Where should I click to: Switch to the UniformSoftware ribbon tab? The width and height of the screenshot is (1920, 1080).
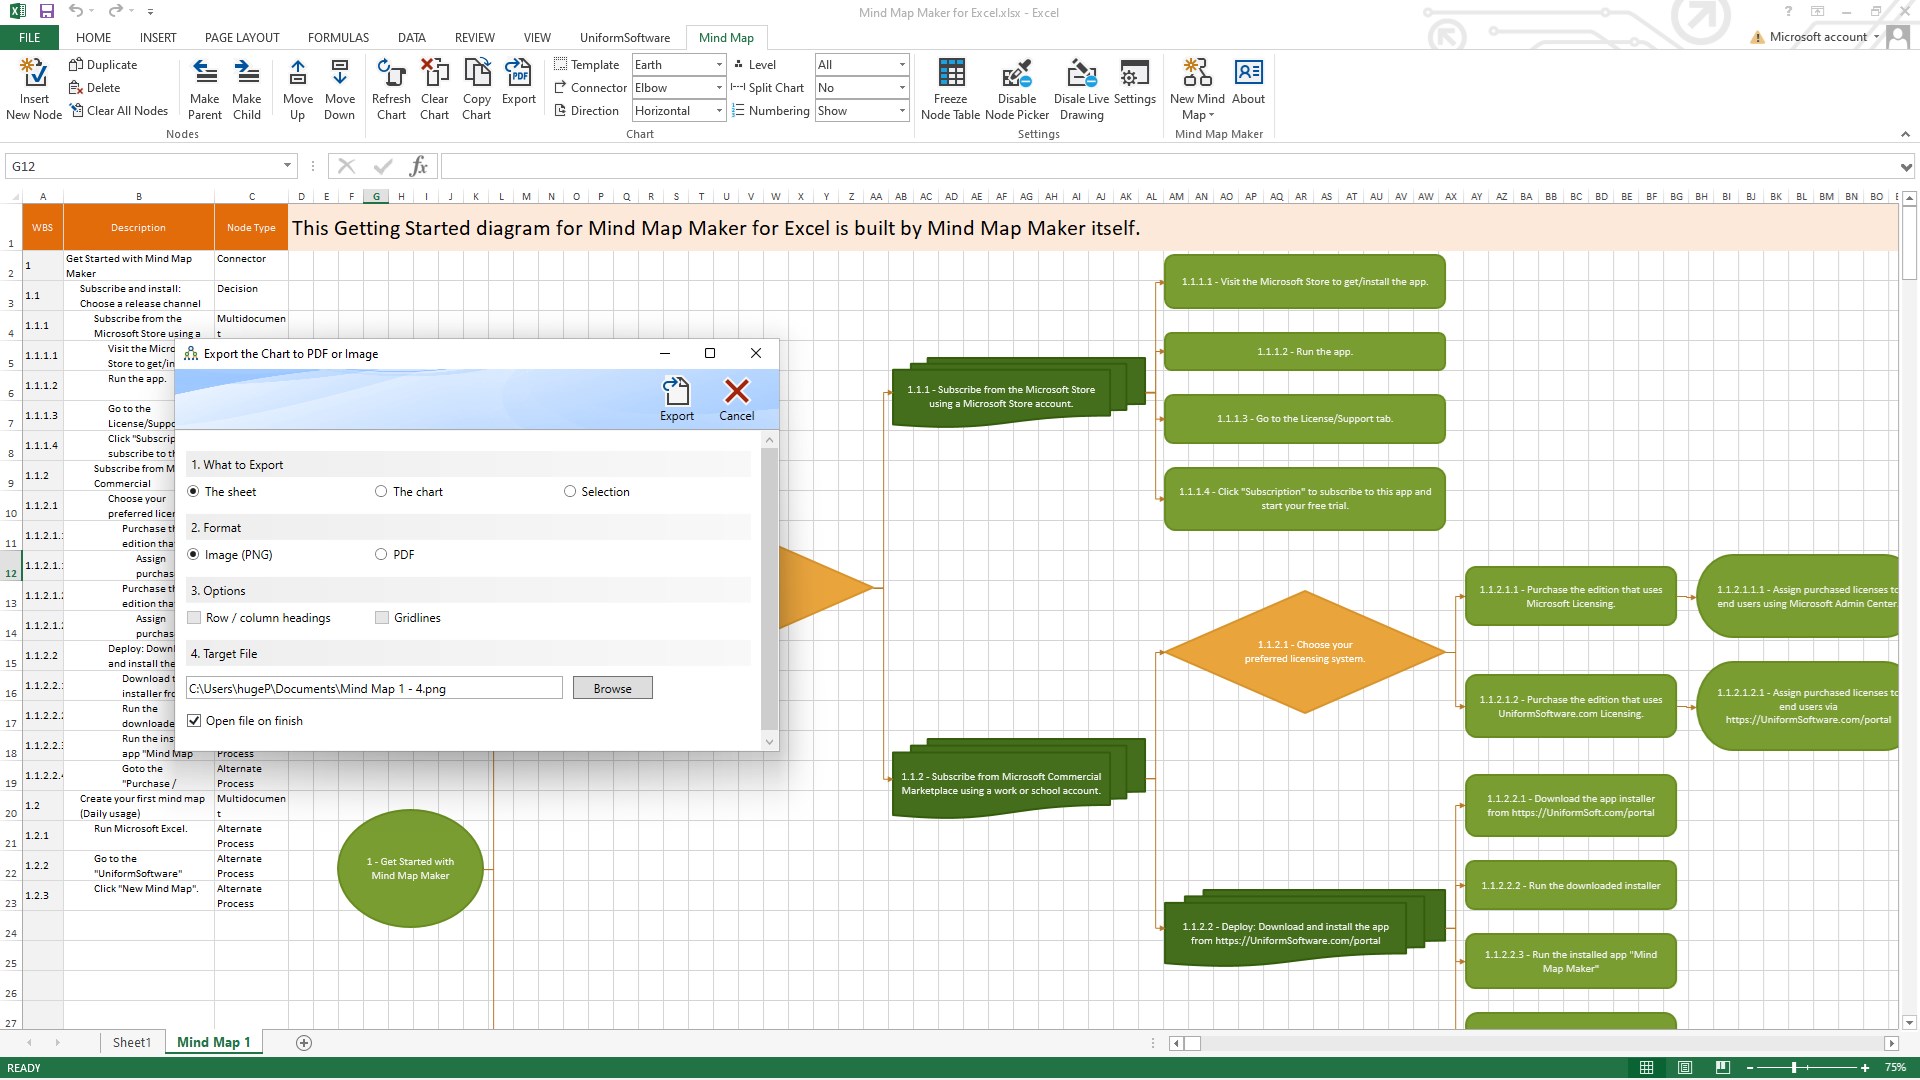(x=625, y=38)
